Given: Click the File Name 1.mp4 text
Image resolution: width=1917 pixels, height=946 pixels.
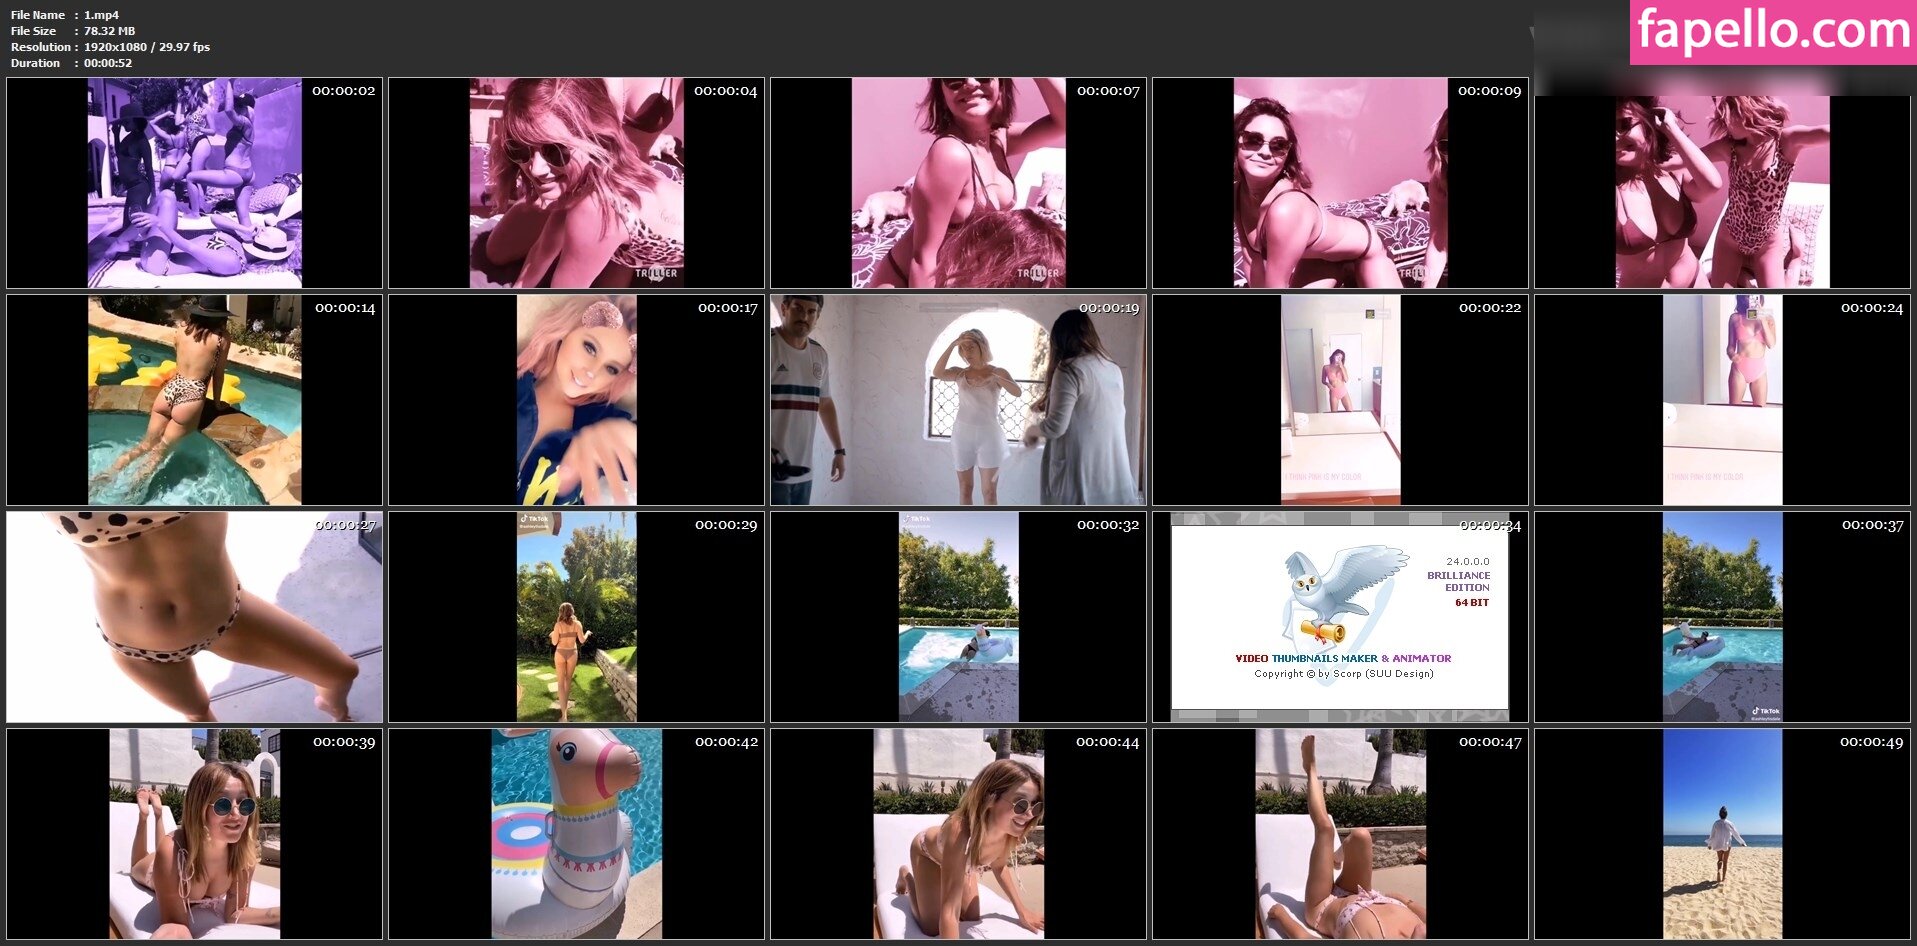Looking at the screenshot, I should point(65,15).
